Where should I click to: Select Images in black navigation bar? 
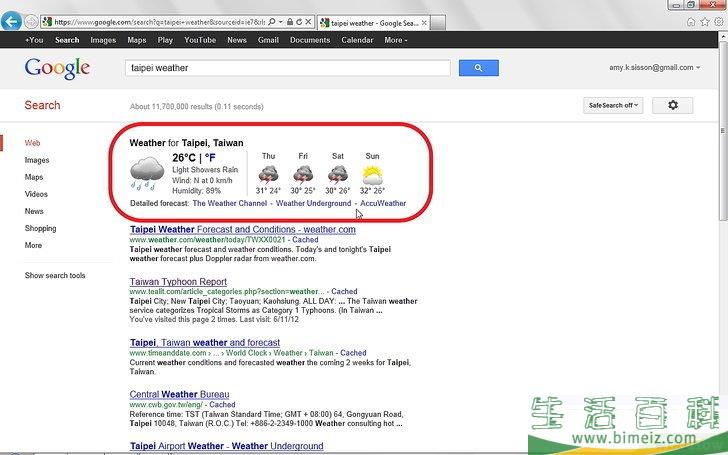(103, 40)
